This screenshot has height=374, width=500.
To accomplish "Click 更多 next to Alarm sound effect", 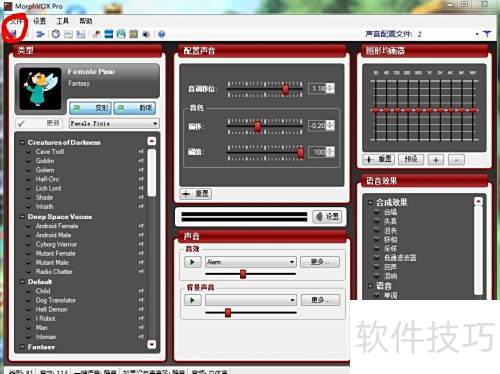I will pyautogui.click(x=320, y=262).
